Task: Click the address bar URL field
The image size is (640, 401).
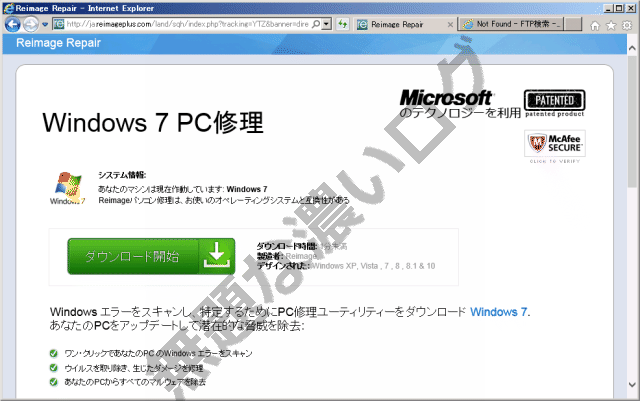Action: tap(187, 25)
